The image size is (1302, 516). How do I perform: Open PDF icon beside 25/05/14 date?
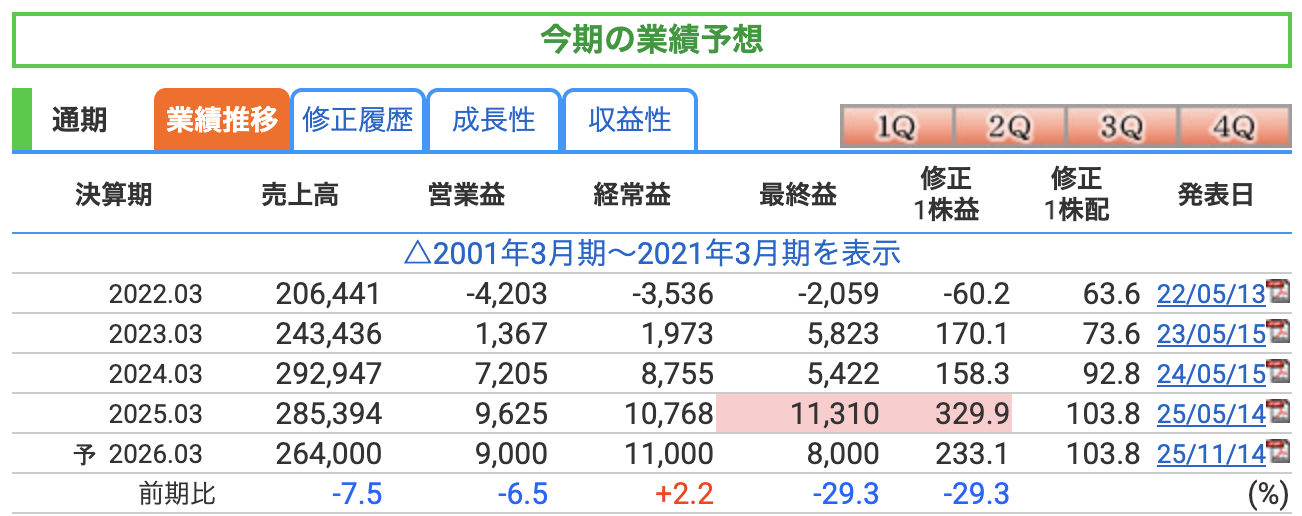(1278, 412)
